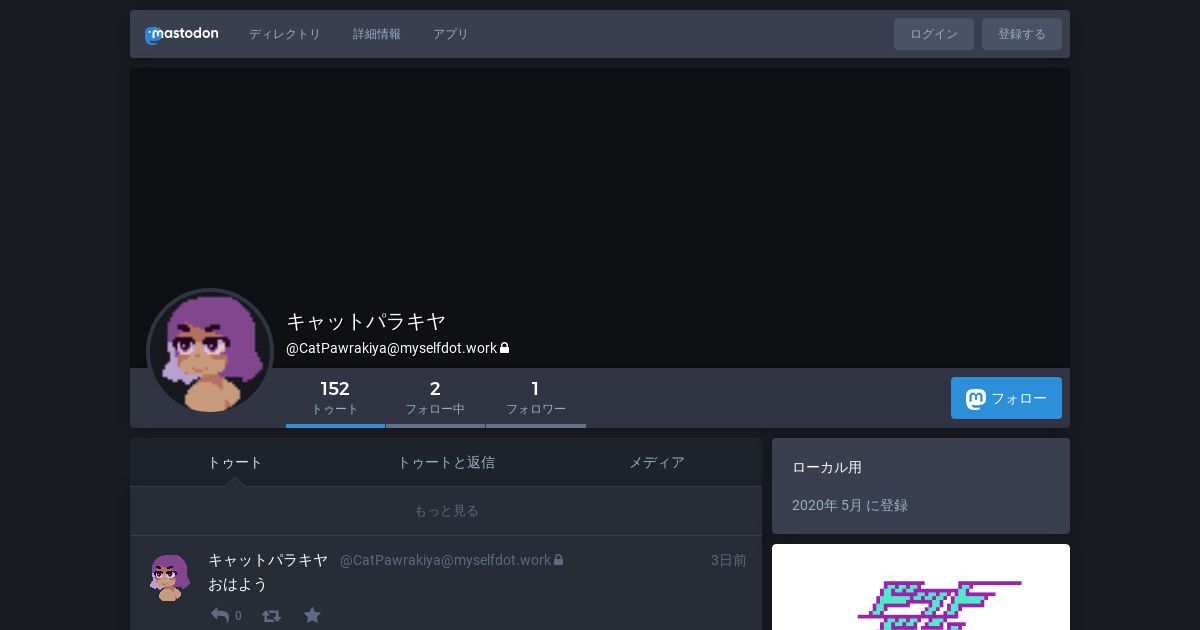
Task: Select the 152 トゥート counter
Action: point(335,397)
